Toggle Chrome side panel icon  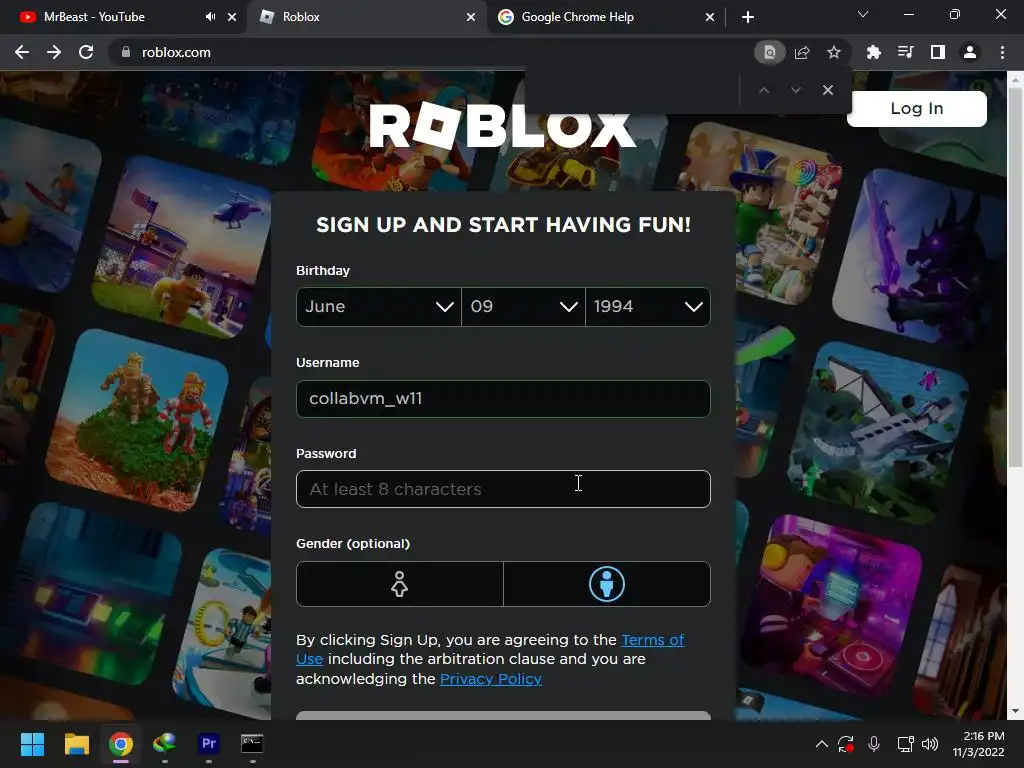coord(937,52)
